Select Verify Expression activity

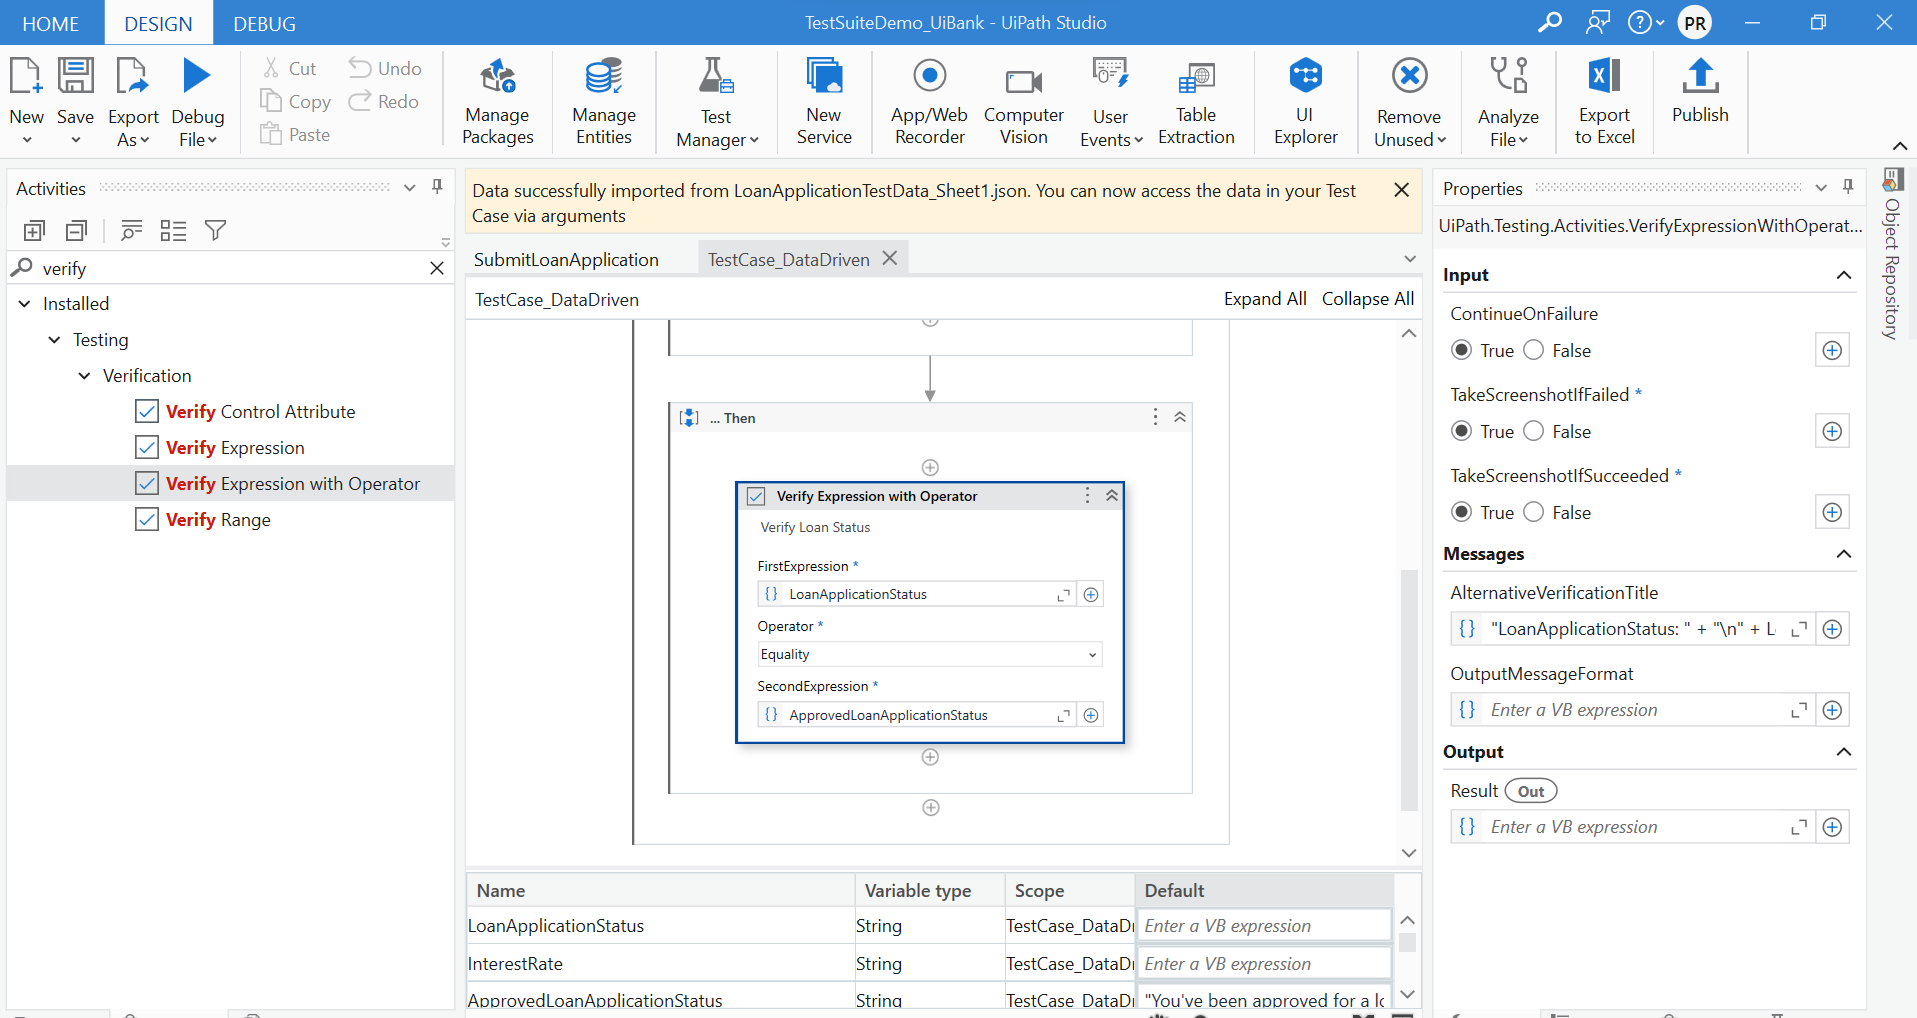pos(221,447)
